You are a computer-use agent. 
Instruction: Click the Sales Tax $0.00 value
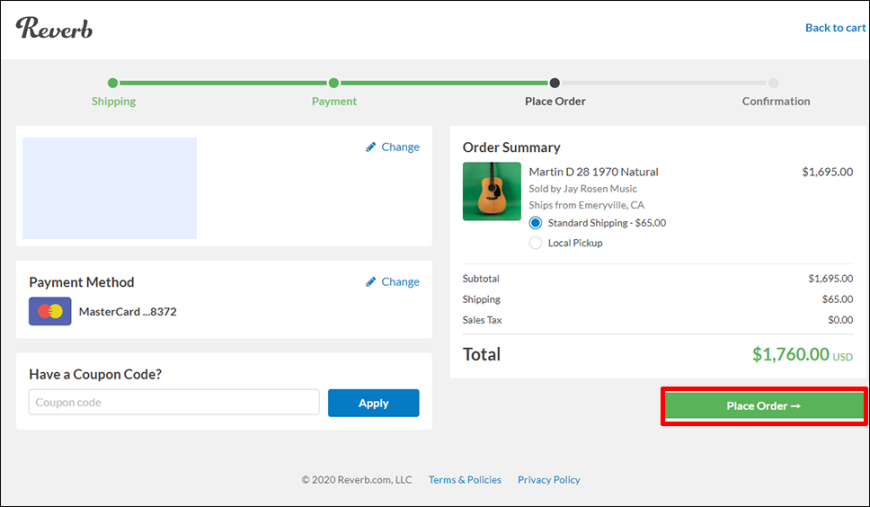click(x=840, y=320)
